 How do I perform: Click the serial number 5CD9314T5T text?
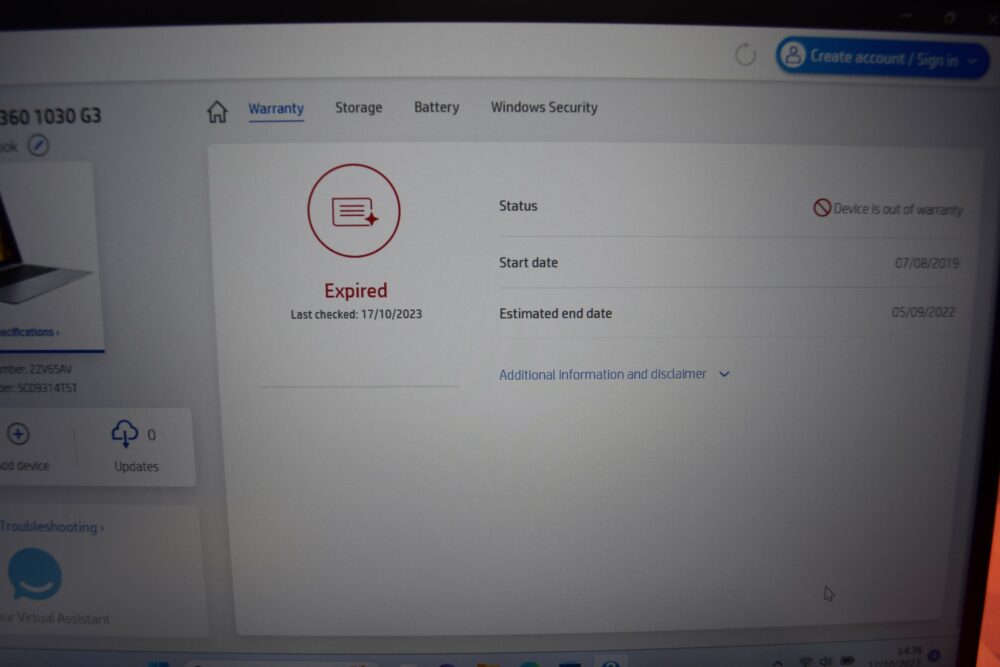48,388
